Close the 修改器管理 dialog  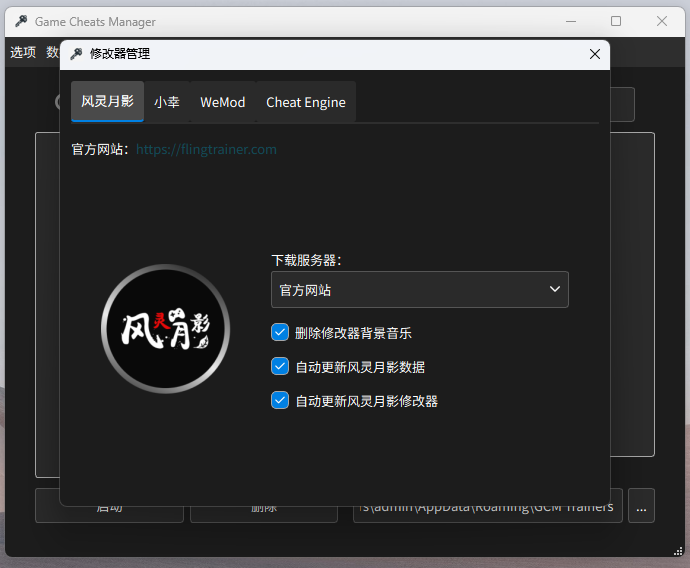point(595,54)
